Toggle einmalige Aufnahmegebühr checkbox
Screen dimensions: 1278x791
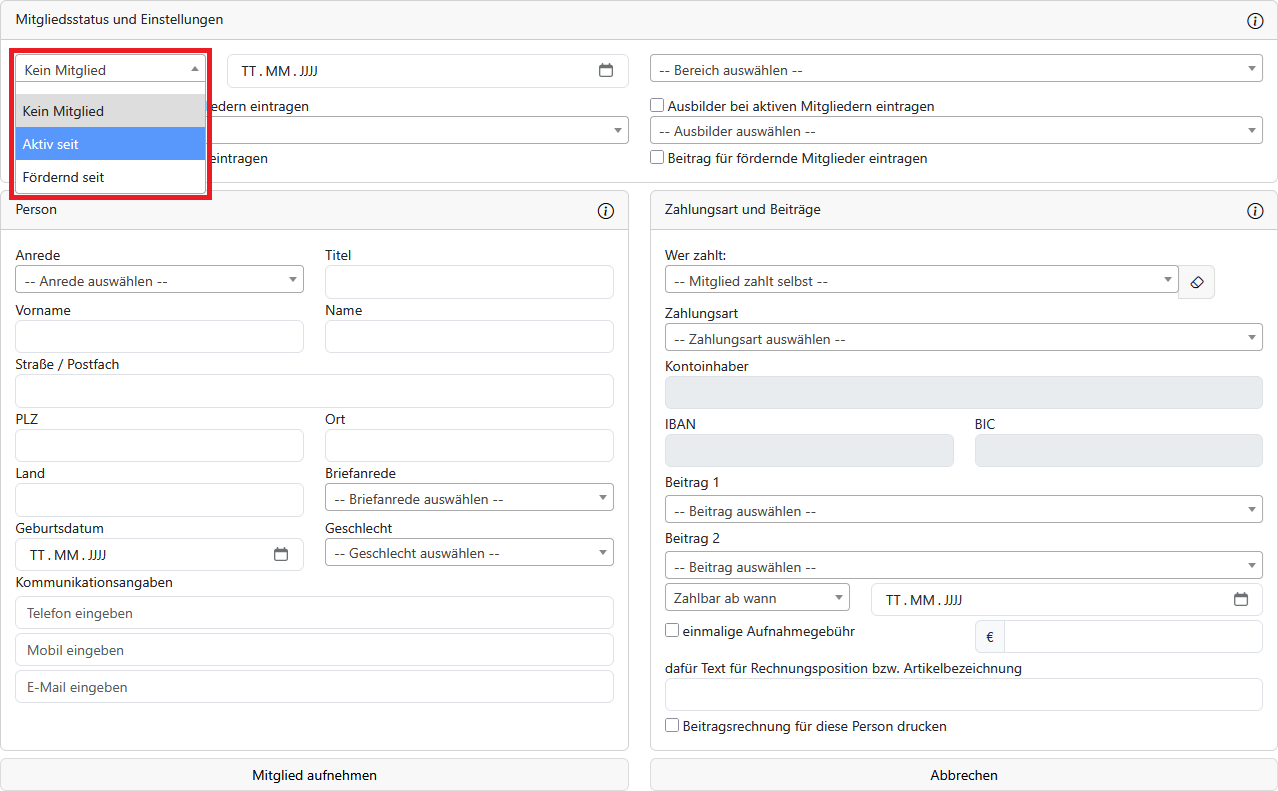[x=672, y=631]
